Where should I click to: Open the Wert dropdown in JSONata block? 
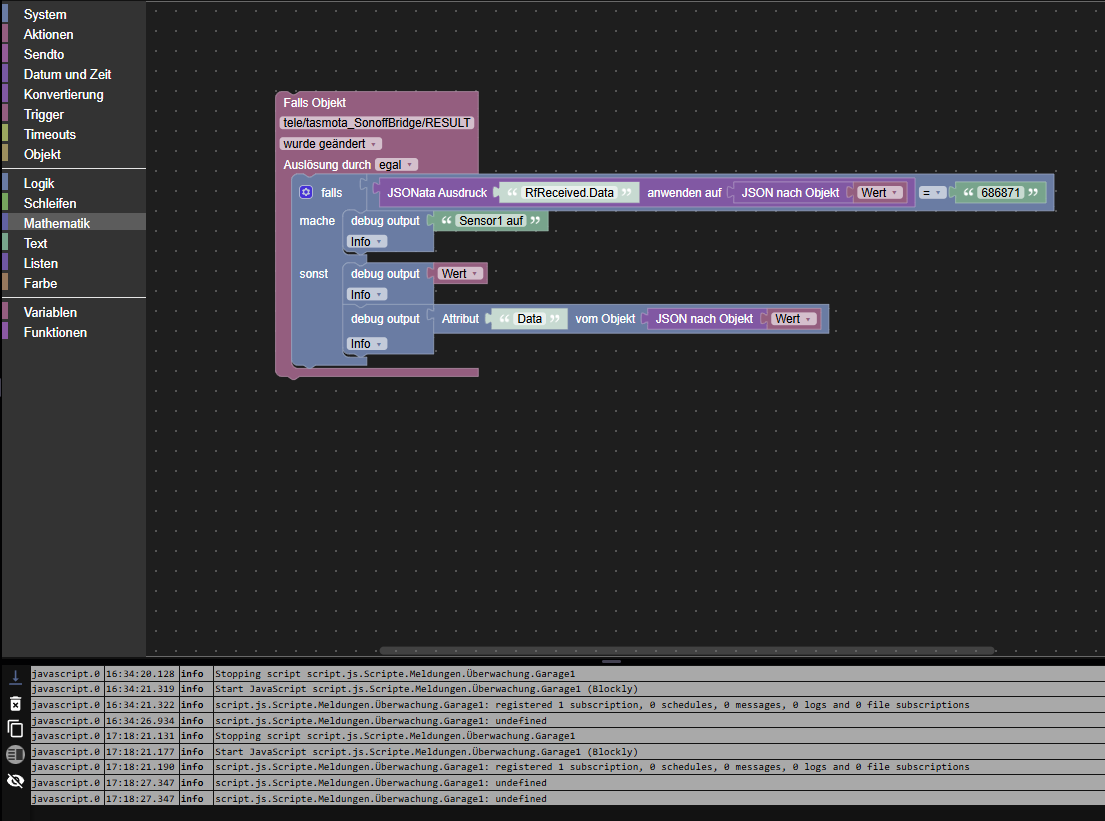point(879,192)
